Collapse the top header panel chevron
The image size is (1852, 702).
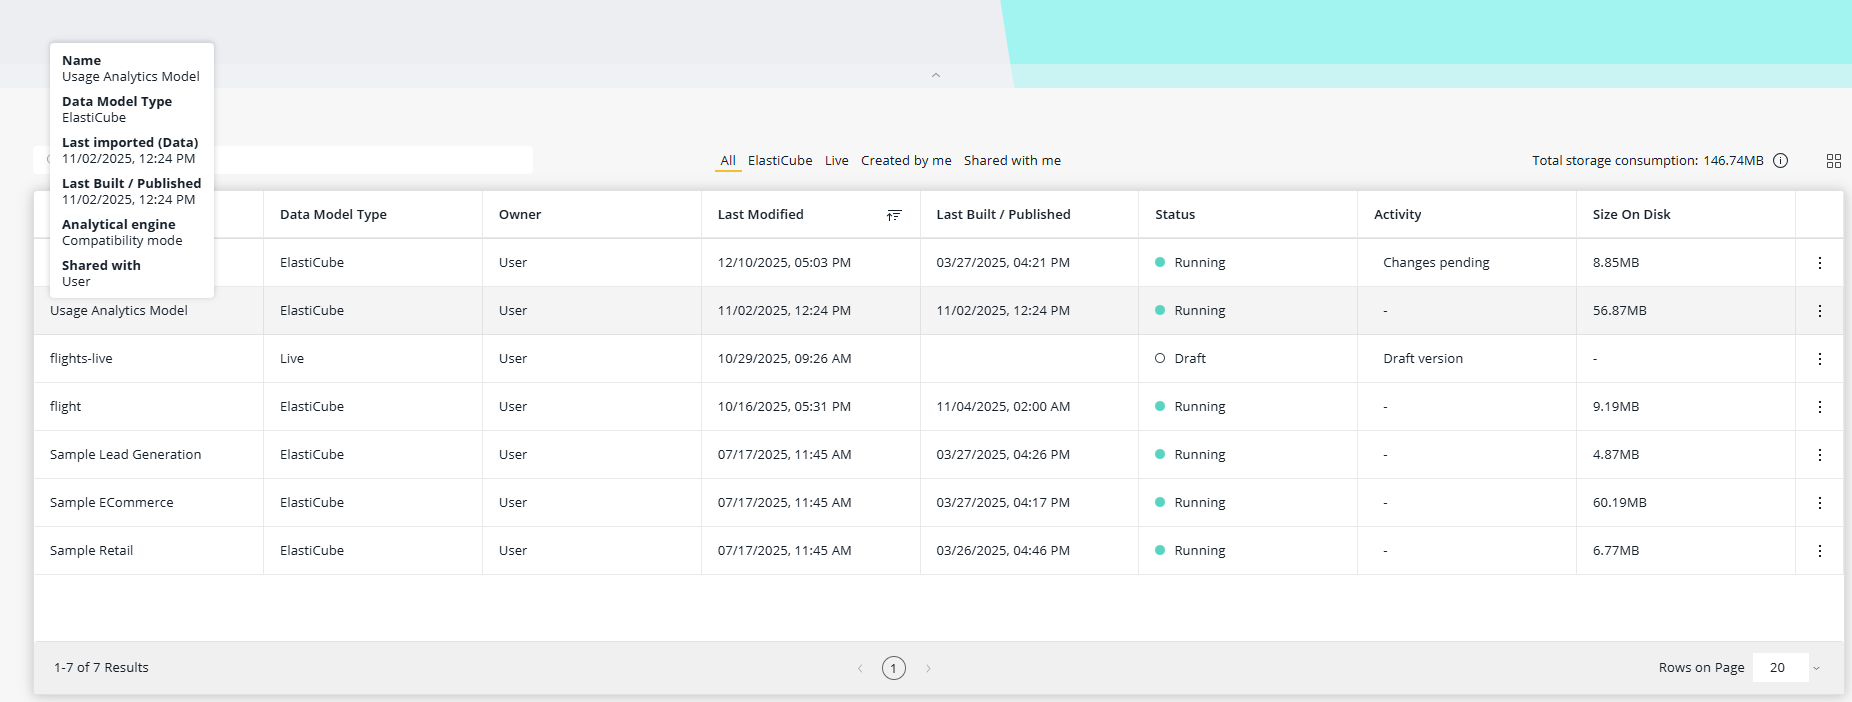(x=936, y=75)
